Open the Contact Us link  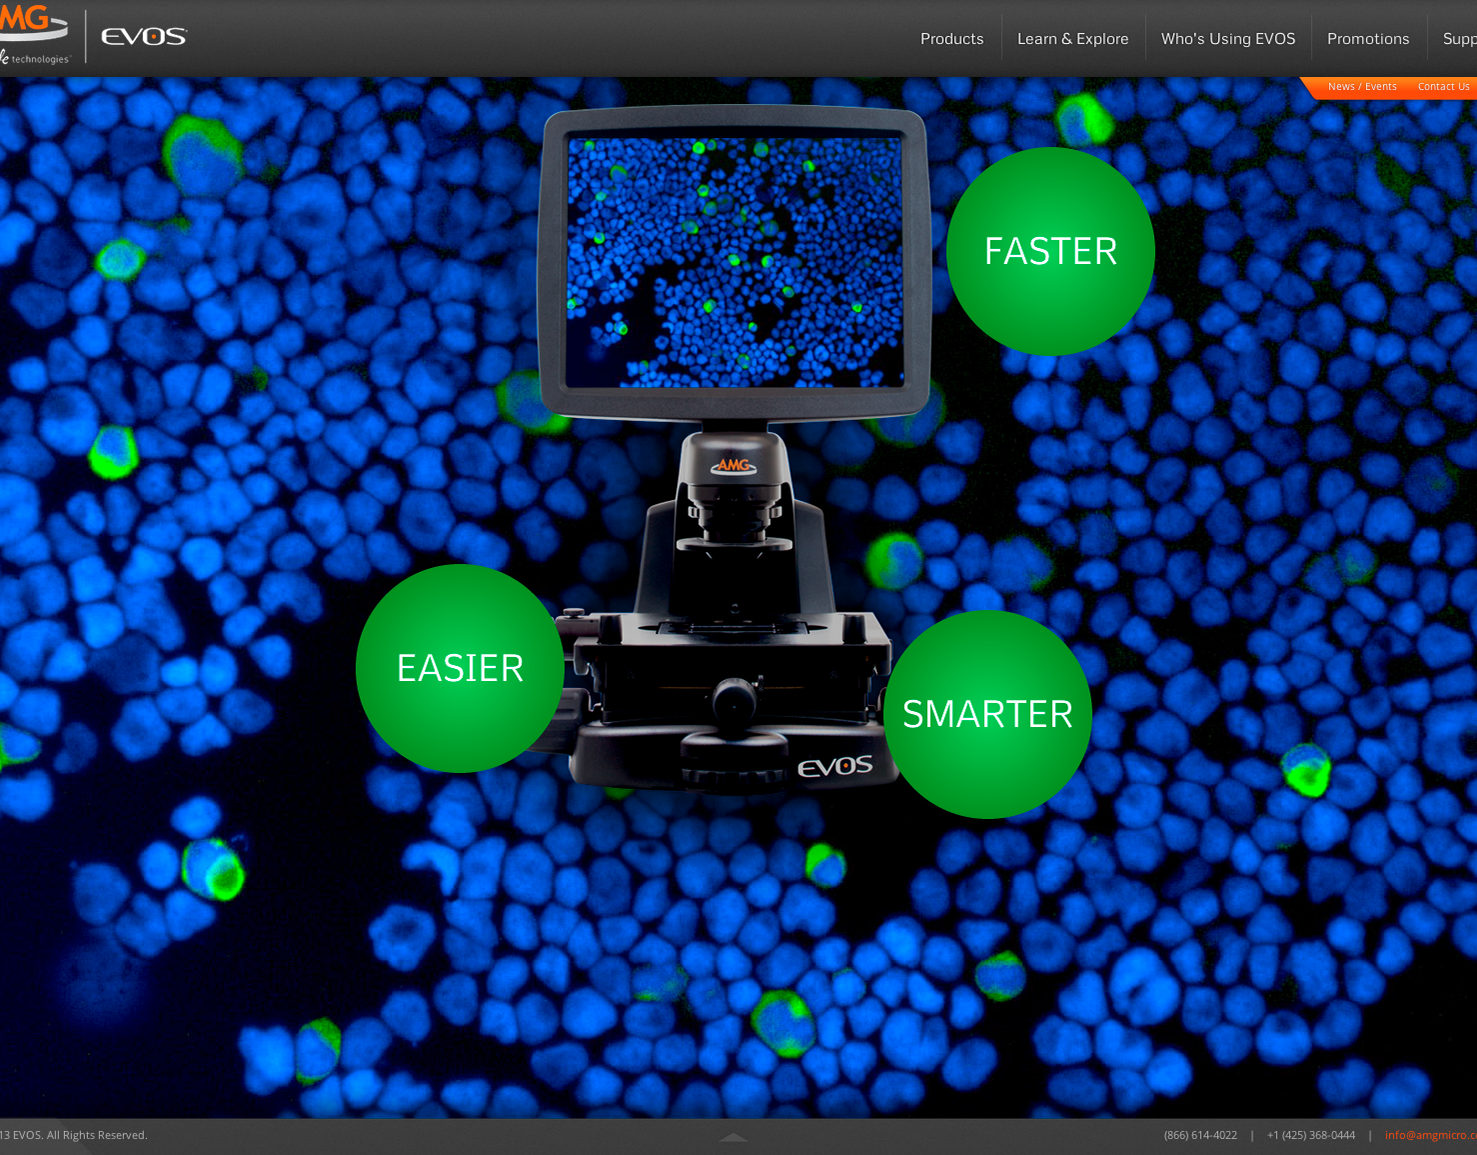[x=1443, y=87]
